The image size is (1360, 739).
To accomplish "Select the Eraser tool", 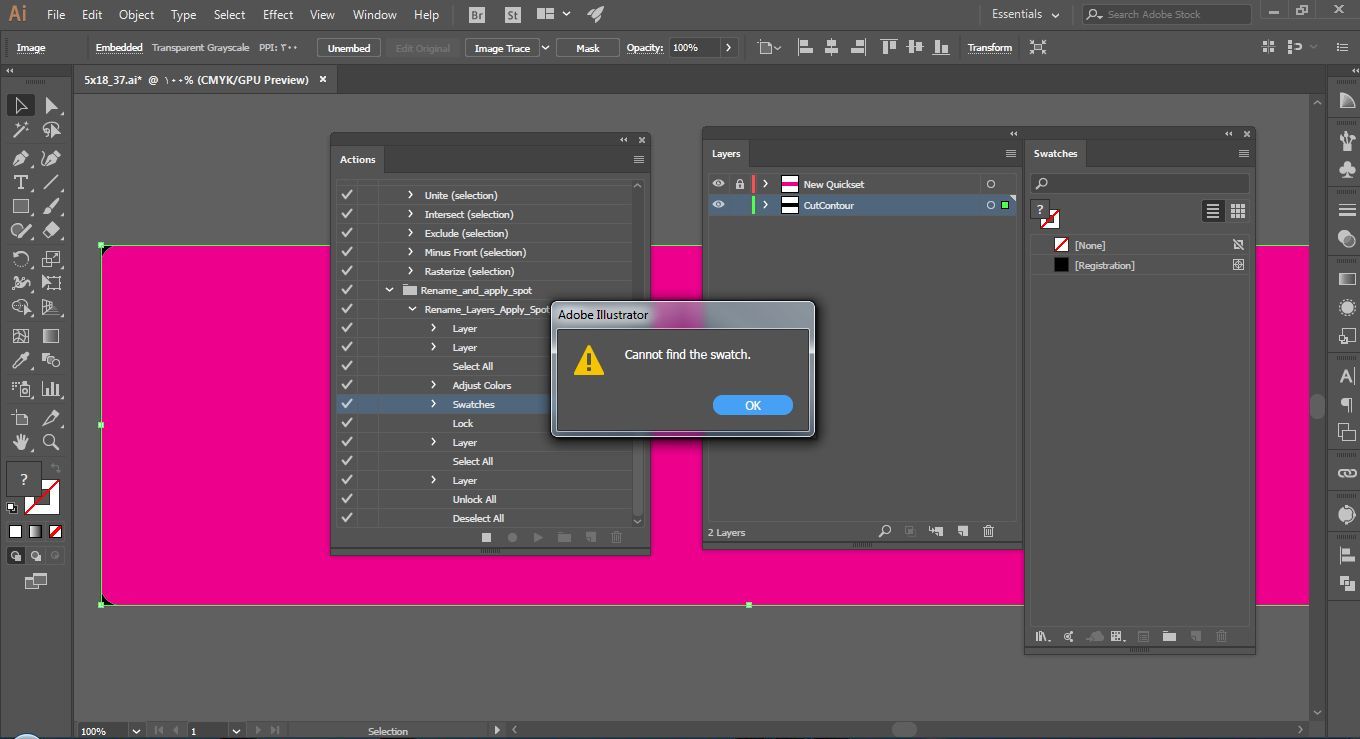I will pyautogui.click(x=51, y=230).
